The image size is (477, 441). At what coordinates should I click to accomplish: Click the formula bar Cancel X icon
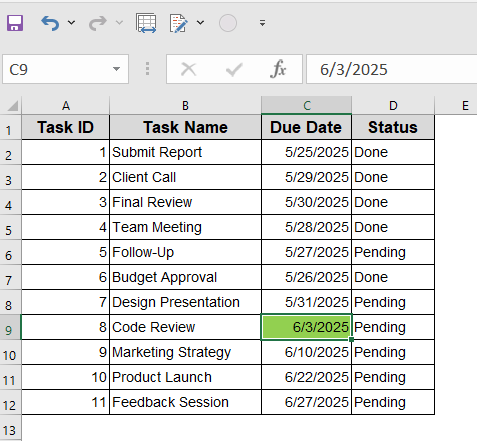tap(189, 69)
